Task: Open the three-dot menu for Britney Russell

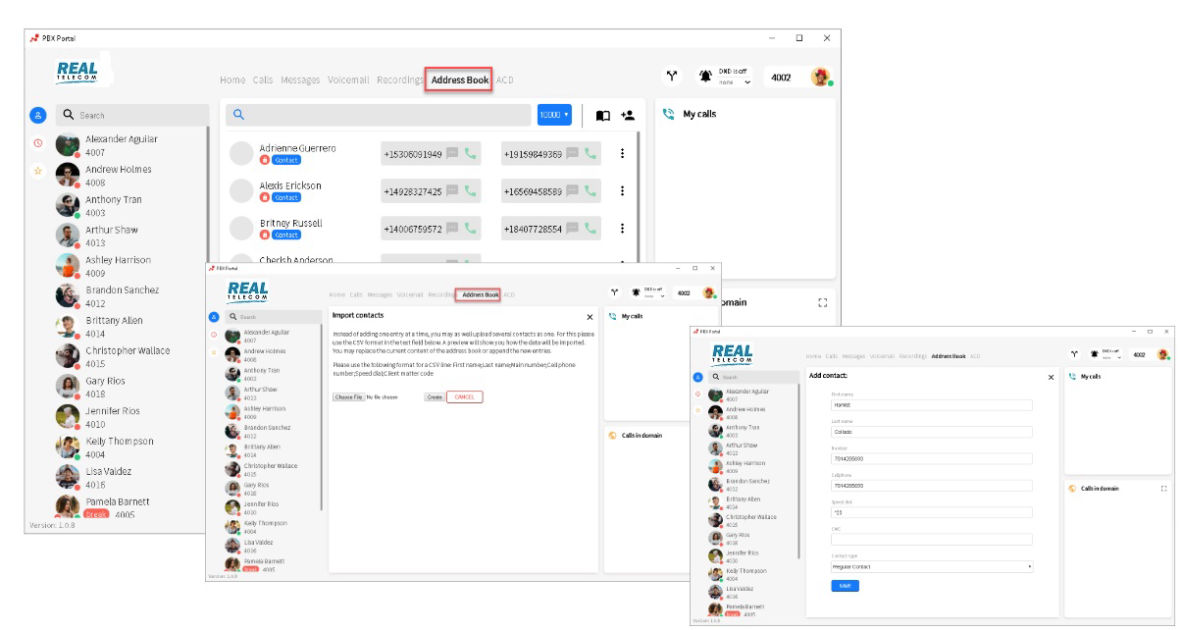Action: click(622, 228)
